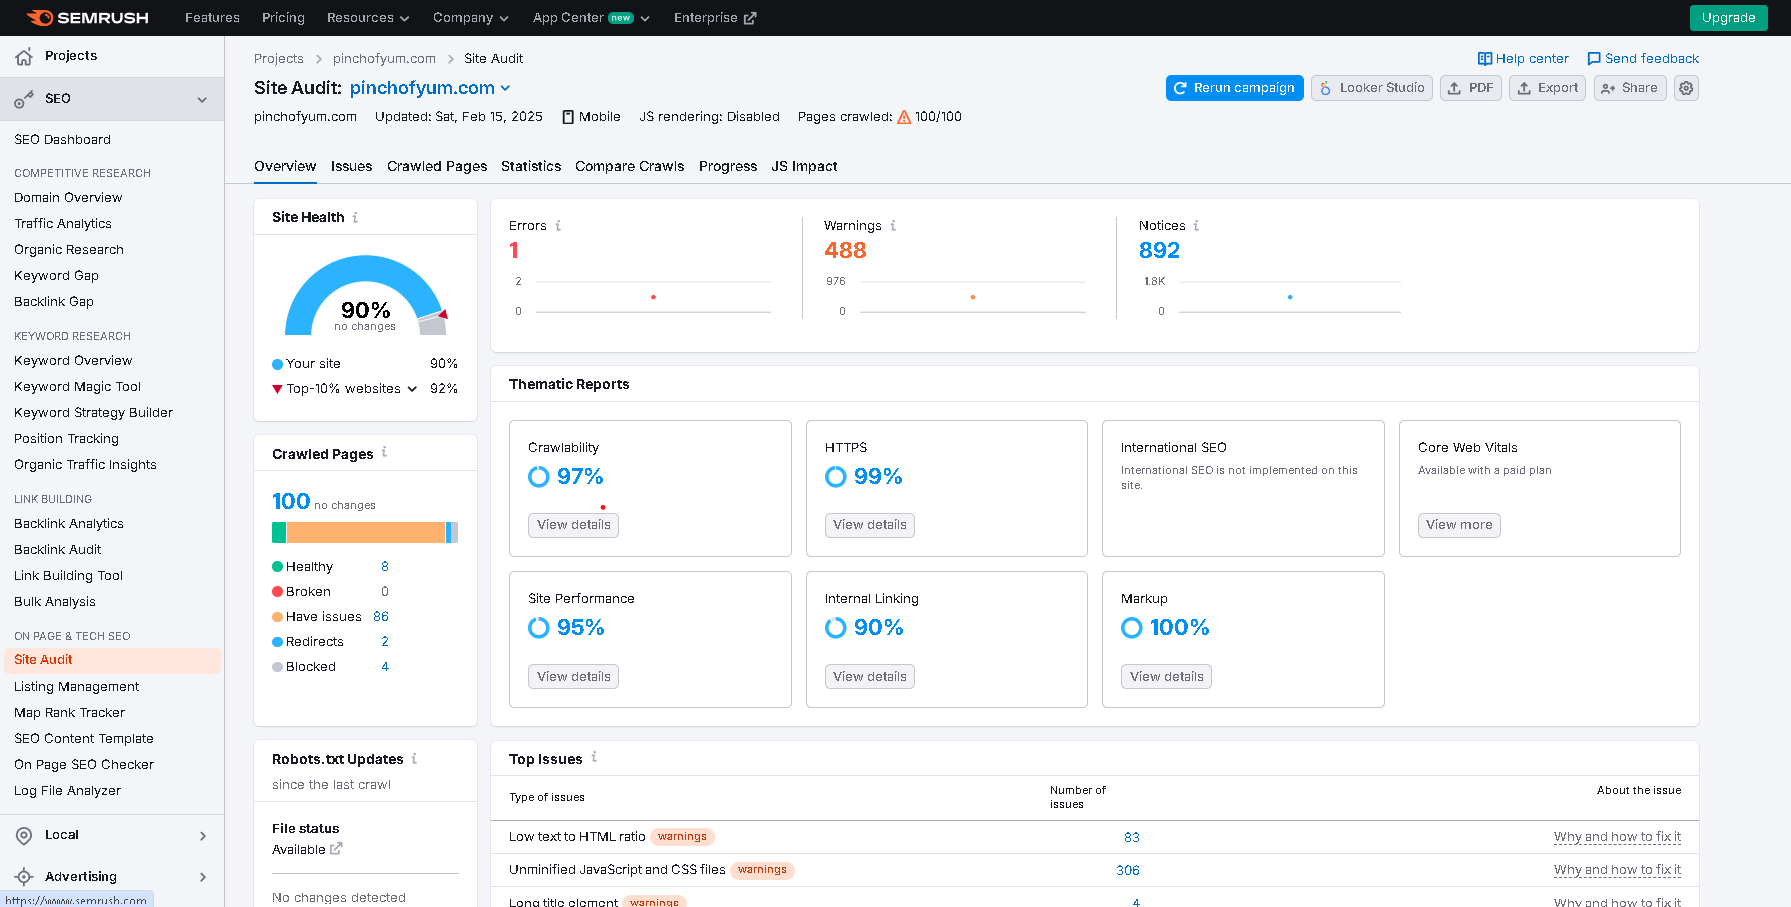Click the Enterprise external link icon
Image resolution: width=1791 pixels, height=907 pixels.
tap(751, 18)
